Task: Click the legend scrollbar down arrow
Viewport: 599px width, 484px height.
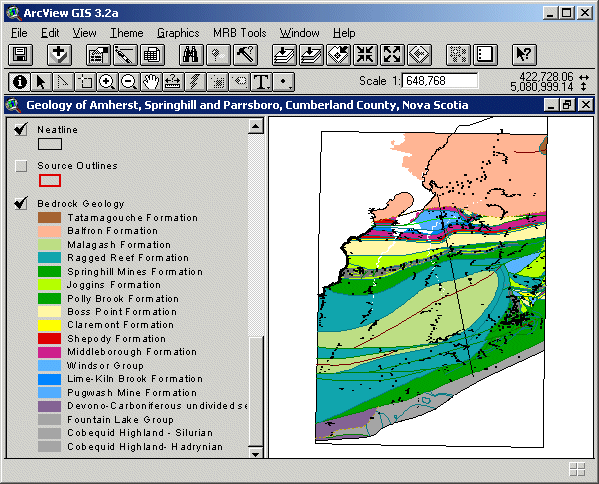Action: click(256, 453)
